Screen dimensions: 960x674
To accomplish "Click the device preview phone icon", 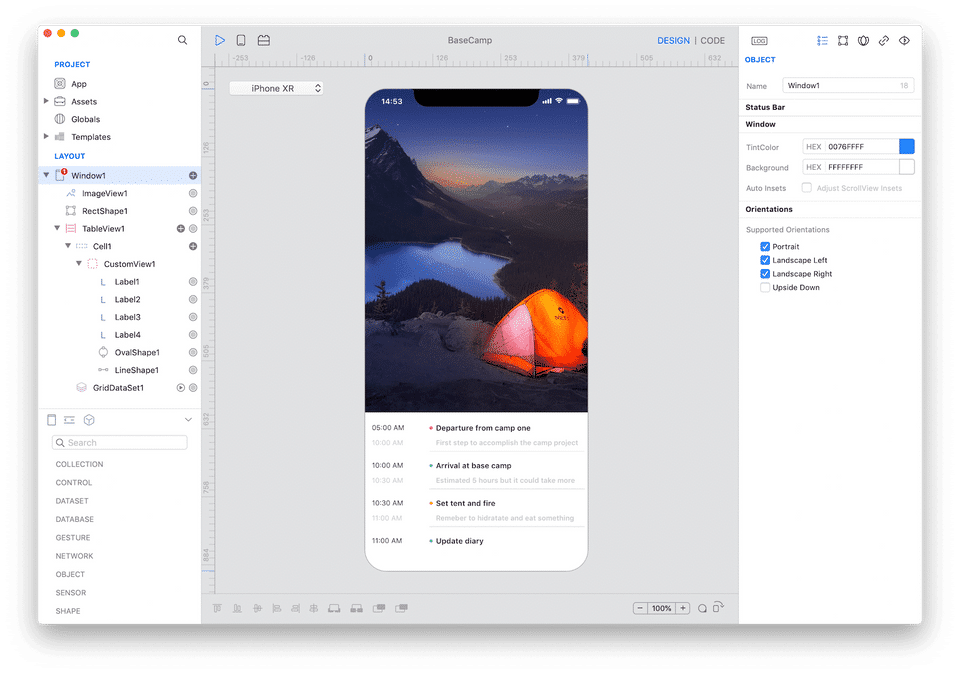I will pyautogui.click(x=241, y=40).
